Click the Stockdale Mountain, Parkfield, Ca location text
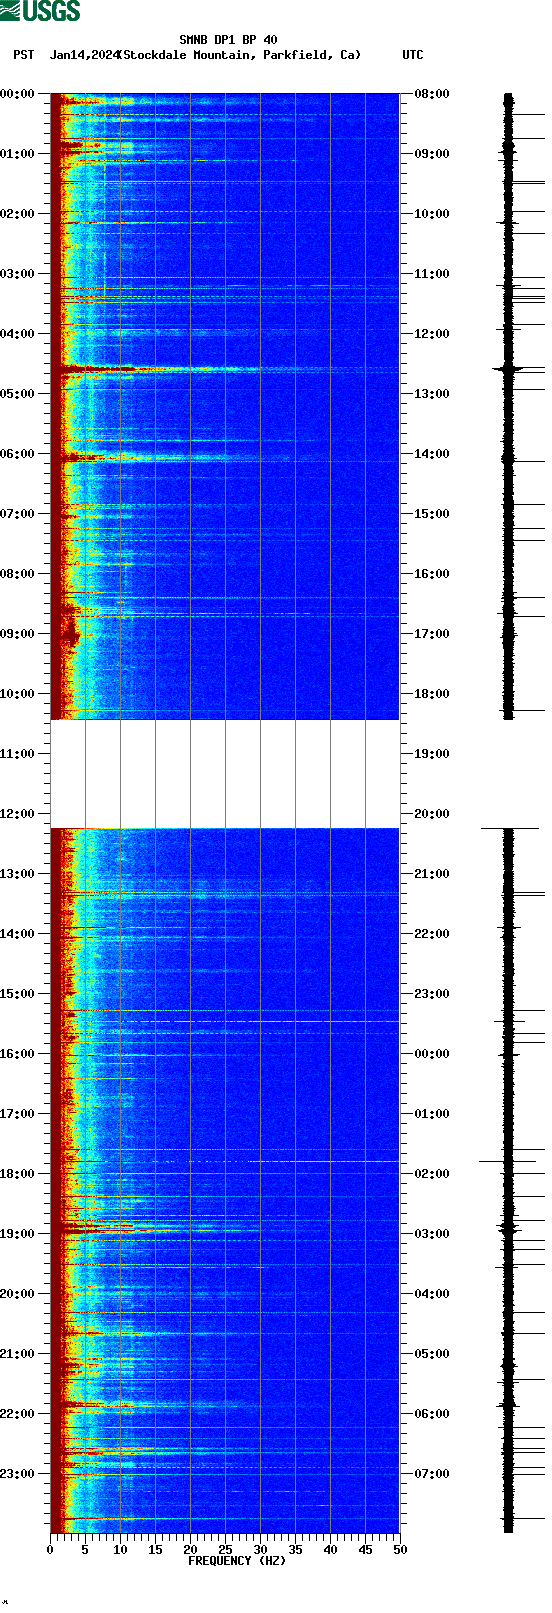The height and width of the screenshot is (1613, 552). (240, 55)
